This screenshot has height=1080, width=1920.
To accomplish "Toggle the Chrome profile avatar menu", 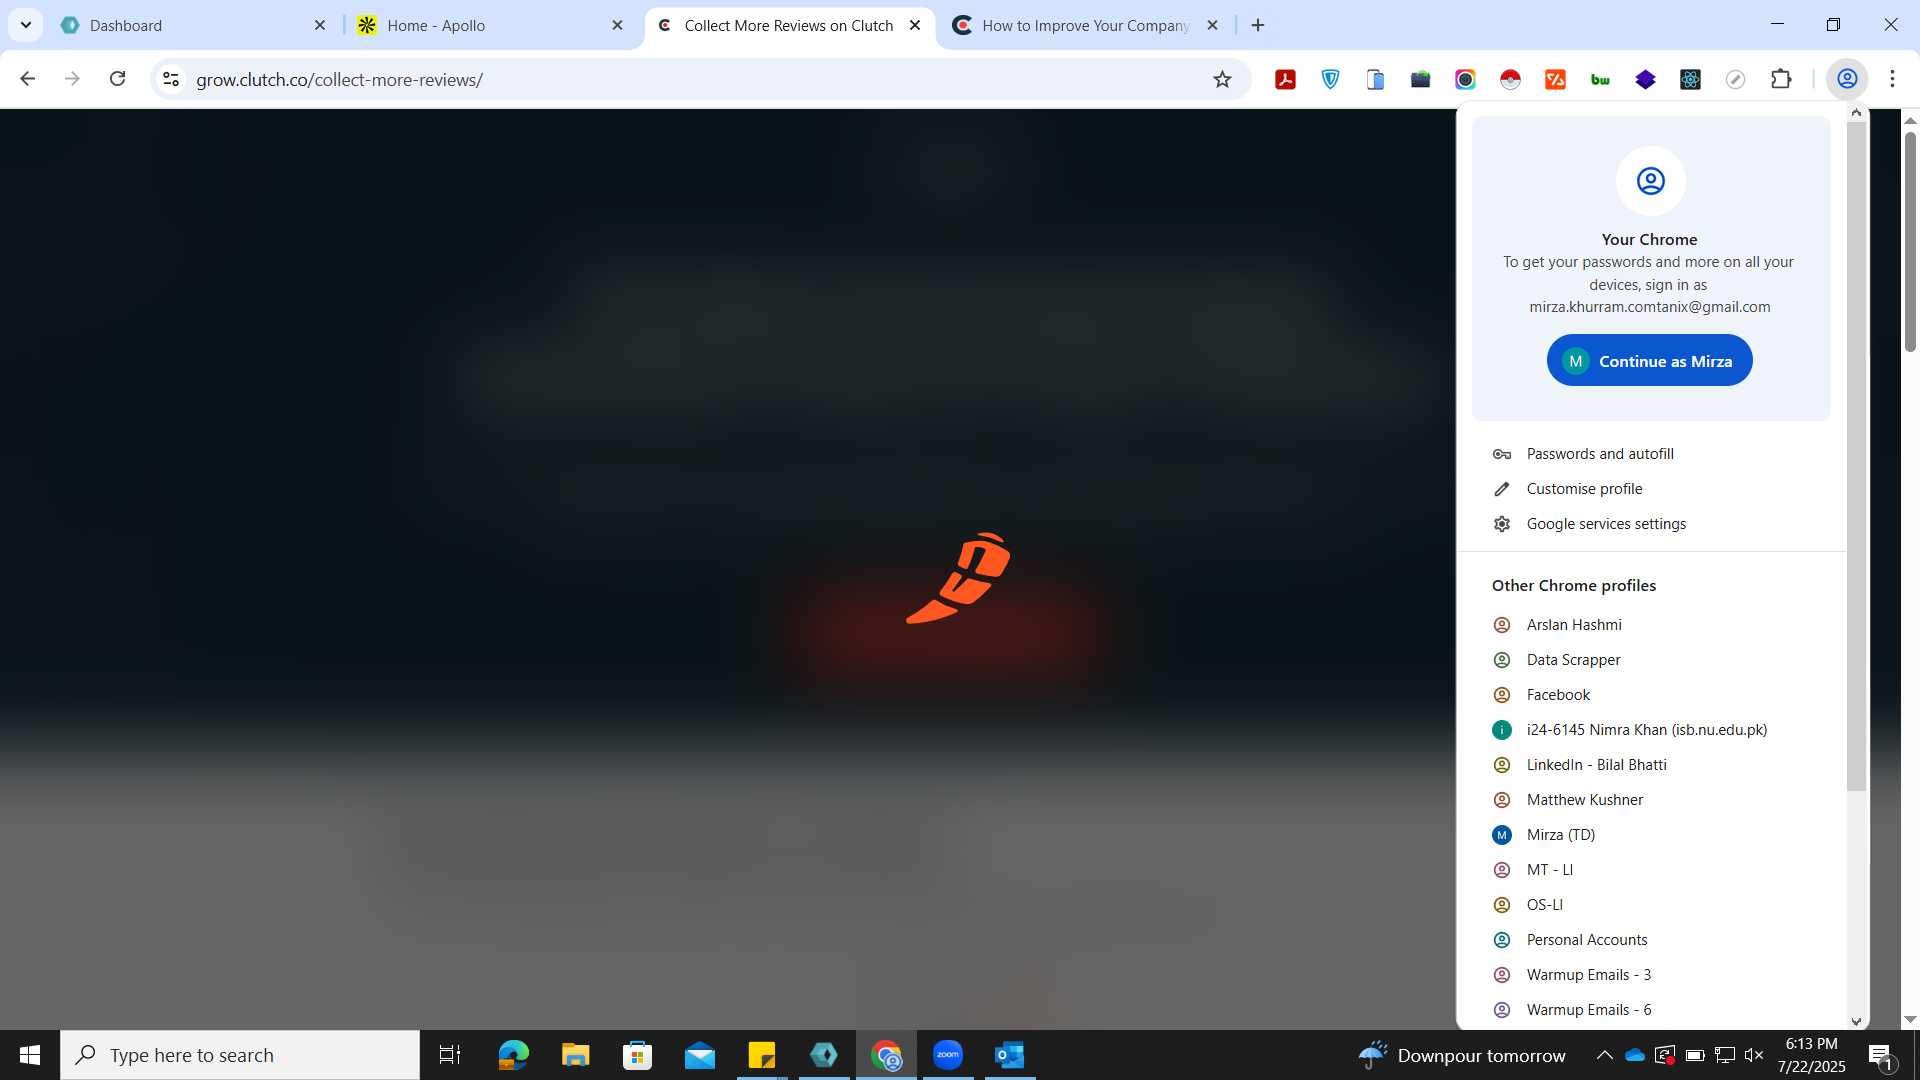I will (1847, 79).
